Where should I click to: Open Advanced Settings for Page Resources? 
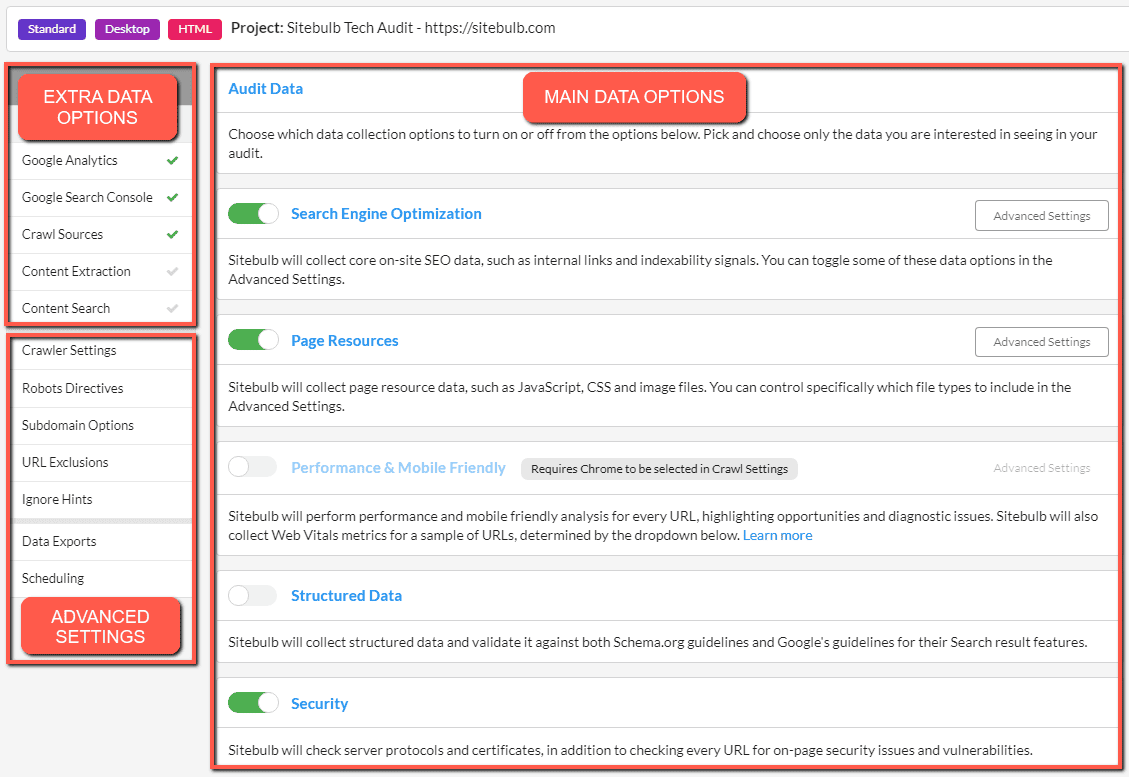[1041, 342]
